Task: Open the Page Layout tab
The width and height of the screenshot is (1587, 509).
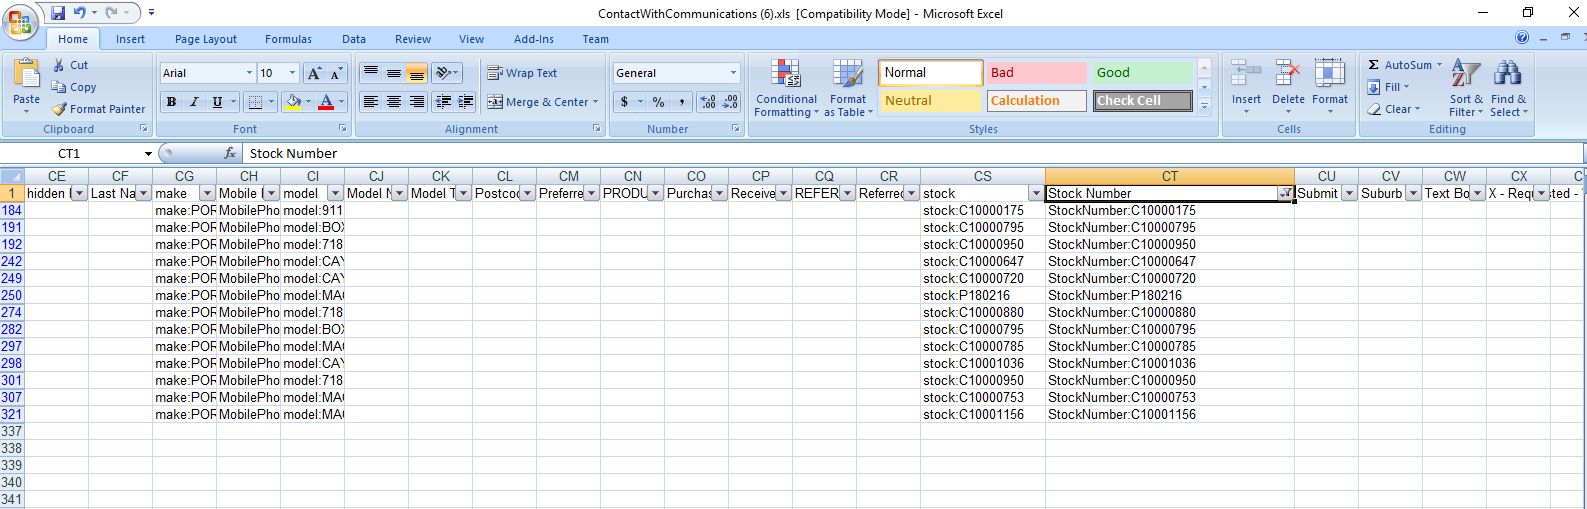Action: point(206,39)
